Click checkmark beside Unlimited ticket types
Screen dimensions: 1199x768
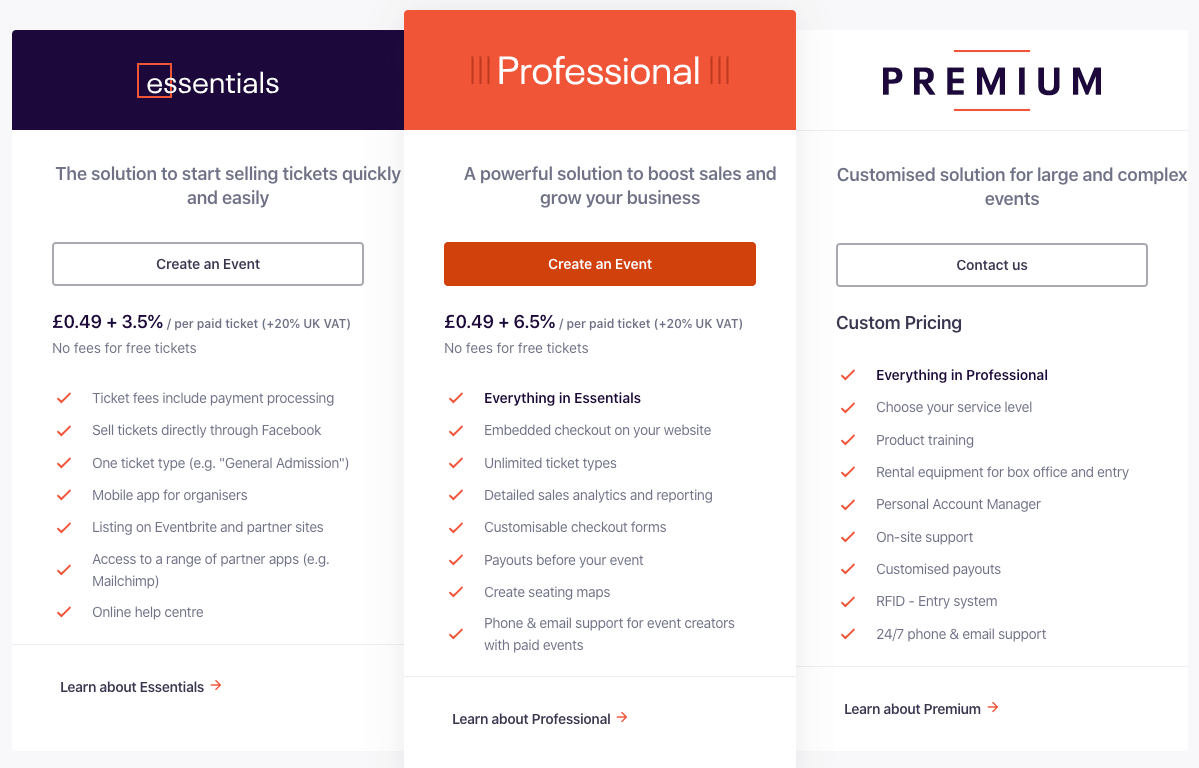(x=456, y=463)
